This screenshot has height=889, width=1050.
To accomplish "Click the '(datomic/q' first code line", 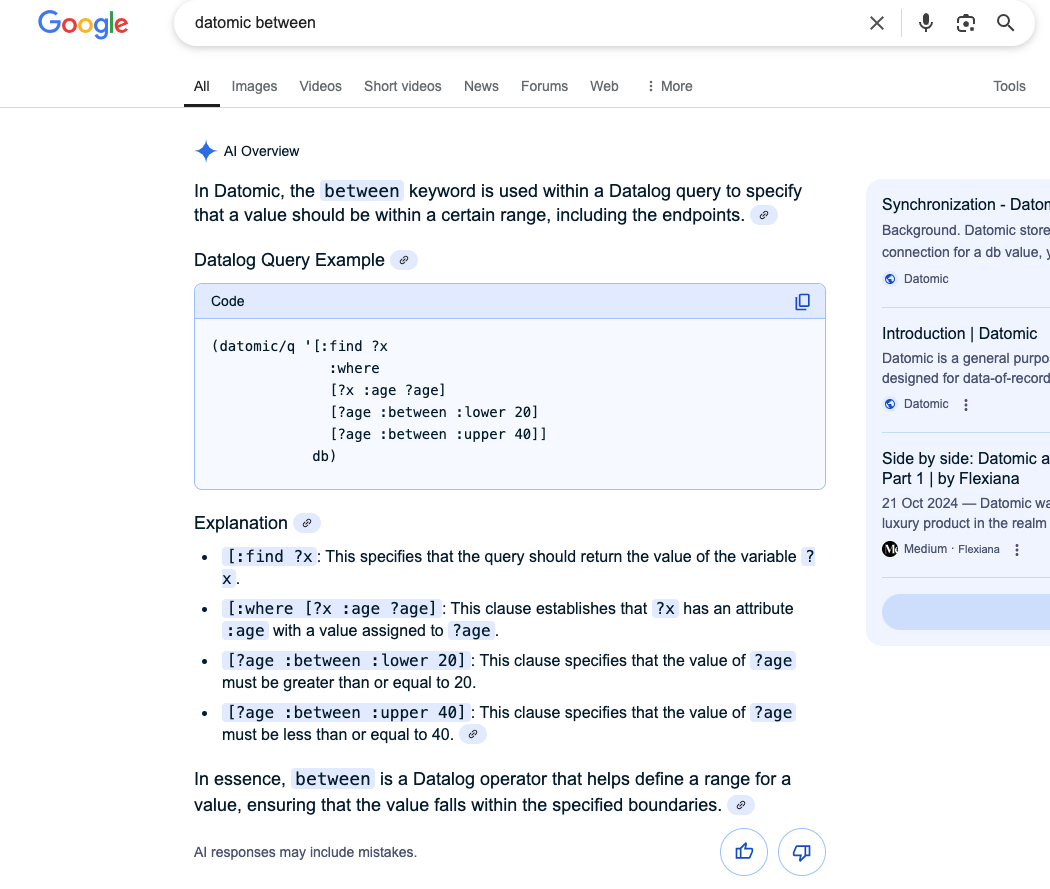I will (x=300, y=346).
